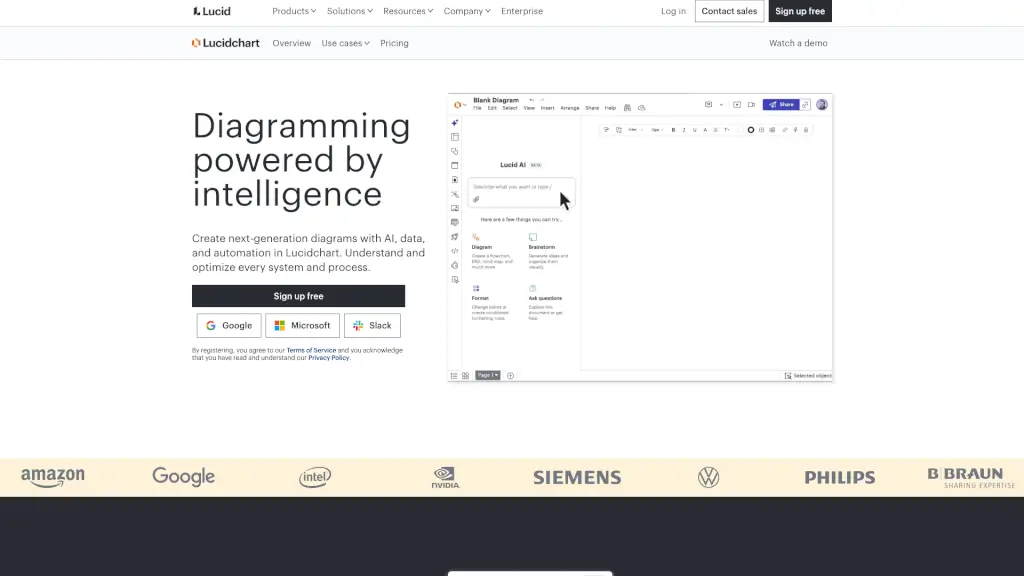The height and width of the screenshot is (576, 1024).
Task: Open the user avatar in editor header
Action: (x=822, y=104)
